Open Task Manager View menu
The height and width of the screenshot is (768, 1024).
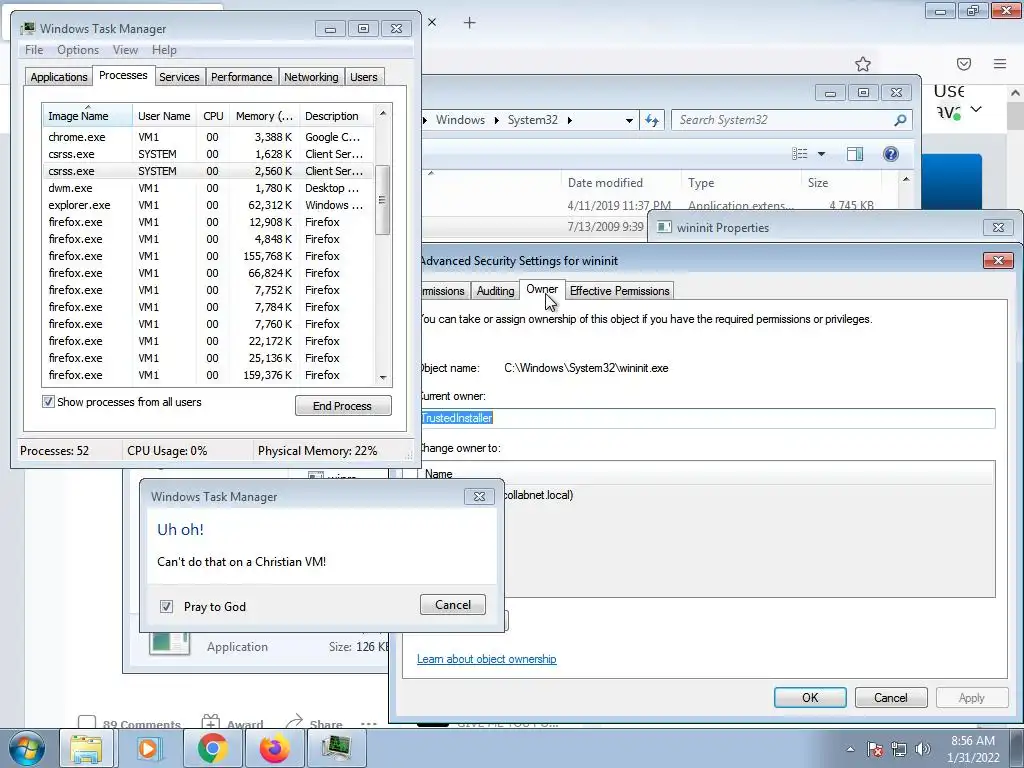[x=125, y=50]
